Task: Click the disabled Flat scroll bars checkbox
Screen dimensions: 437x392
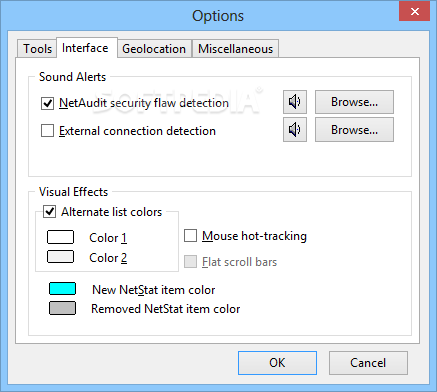Action: (x=190, y=262)
